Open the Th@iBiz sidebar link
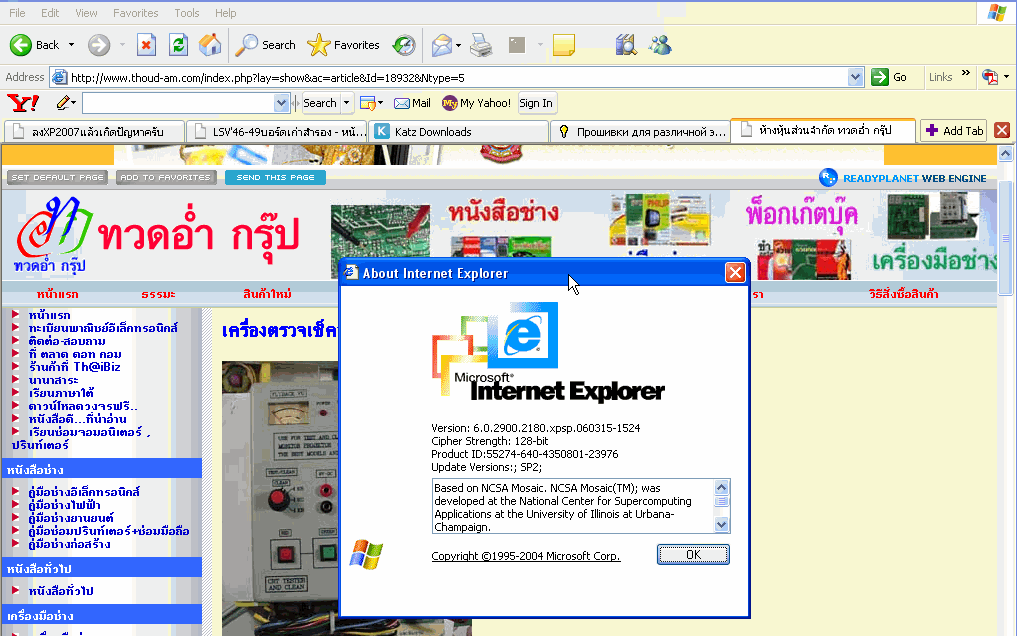 tap(75, 367)
